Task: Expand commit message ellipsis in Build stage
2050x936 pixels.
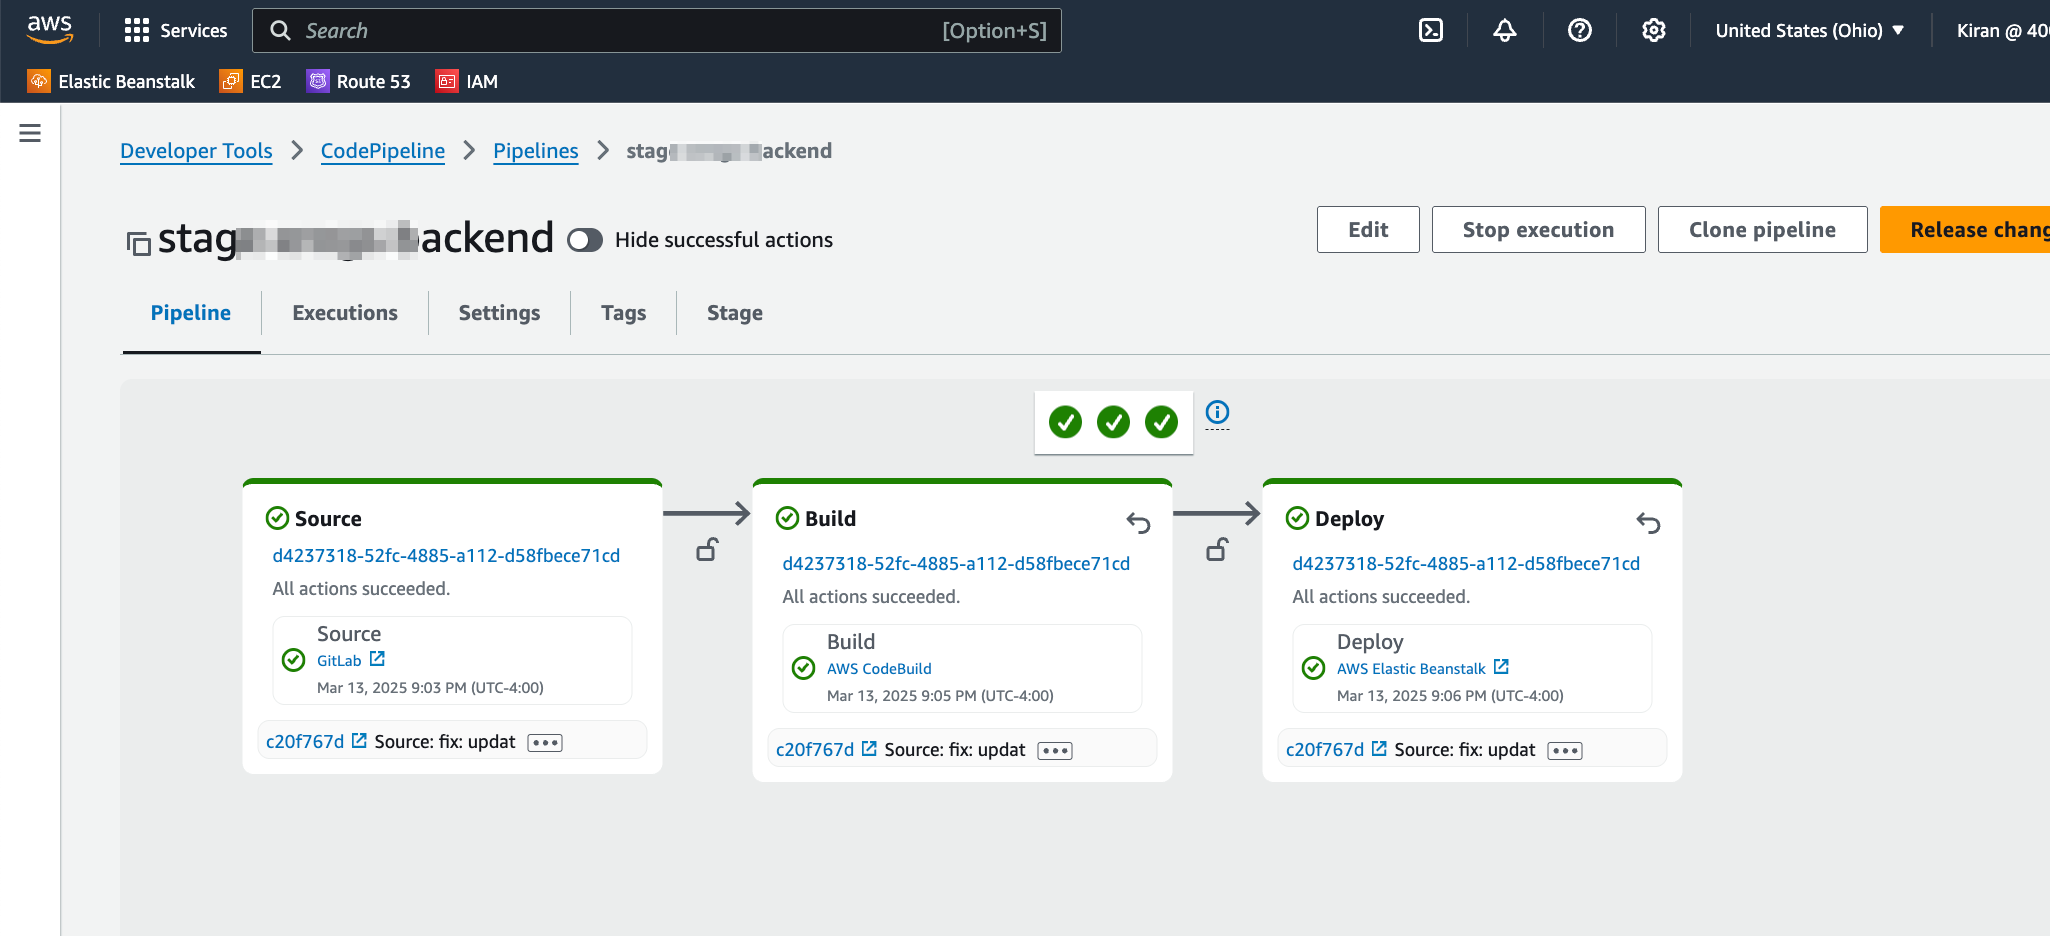Action: coord(1055,750)
